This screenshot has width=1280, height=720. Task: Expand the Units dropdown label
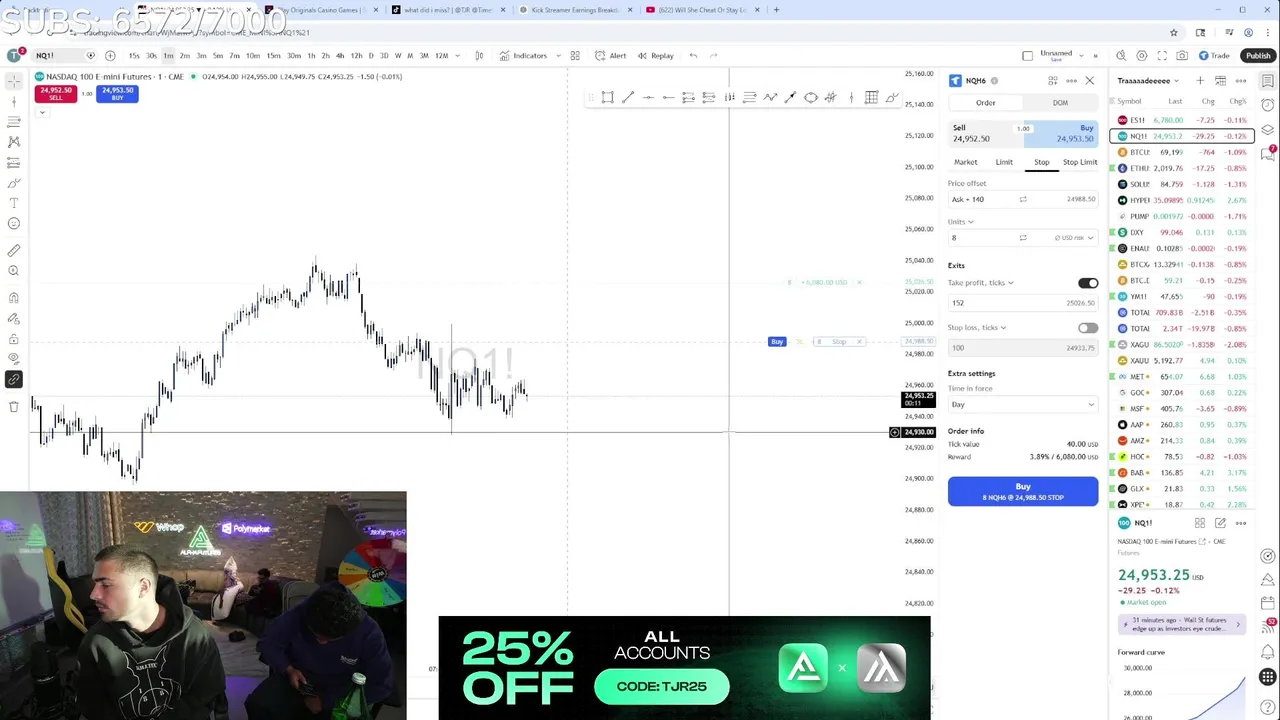(960, 222)
